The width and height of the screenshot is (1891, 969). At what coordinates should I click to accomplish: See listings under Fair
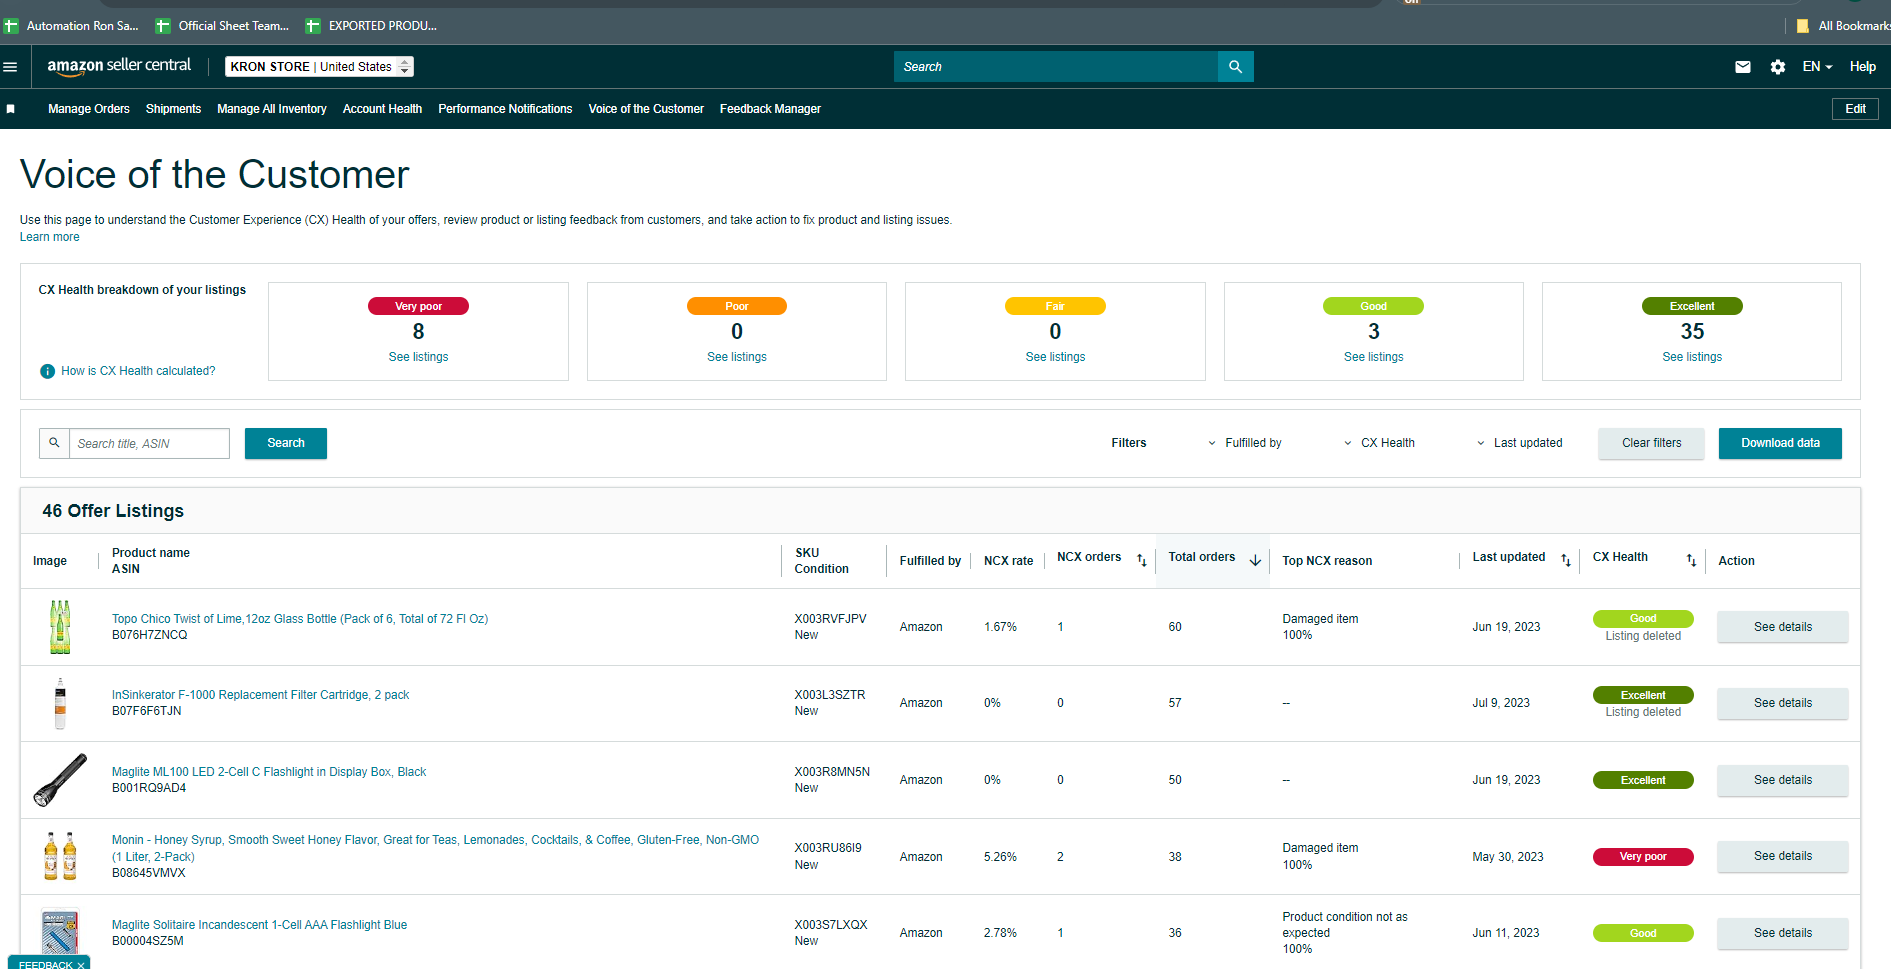pyautogui.click(x=1055, y=357)
